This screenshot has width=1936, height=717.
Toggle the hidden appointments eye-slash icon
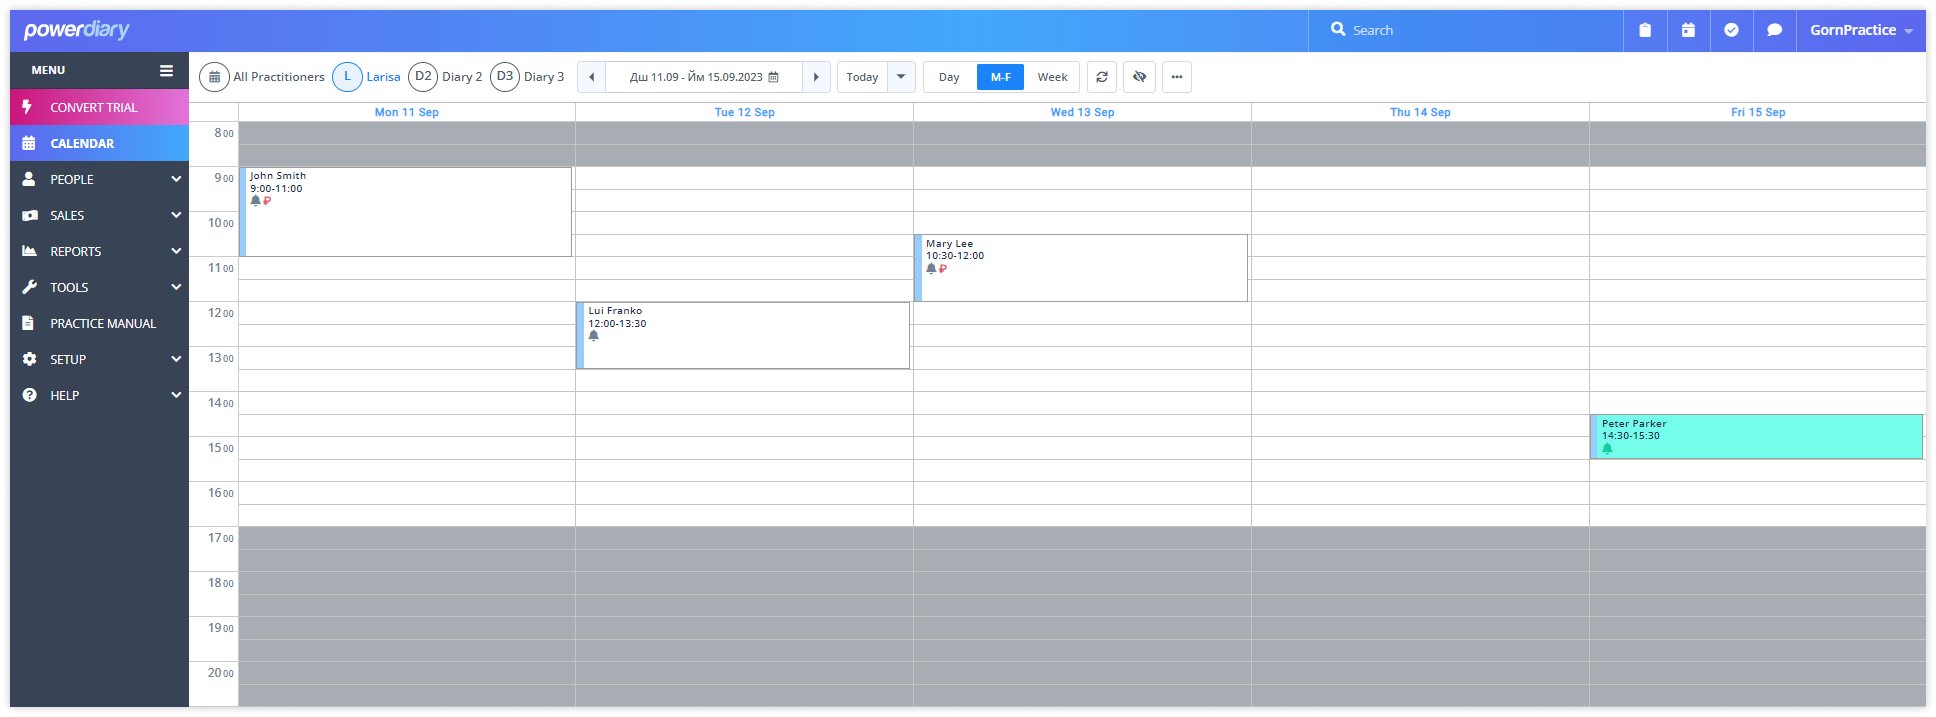click(1139, 77)
